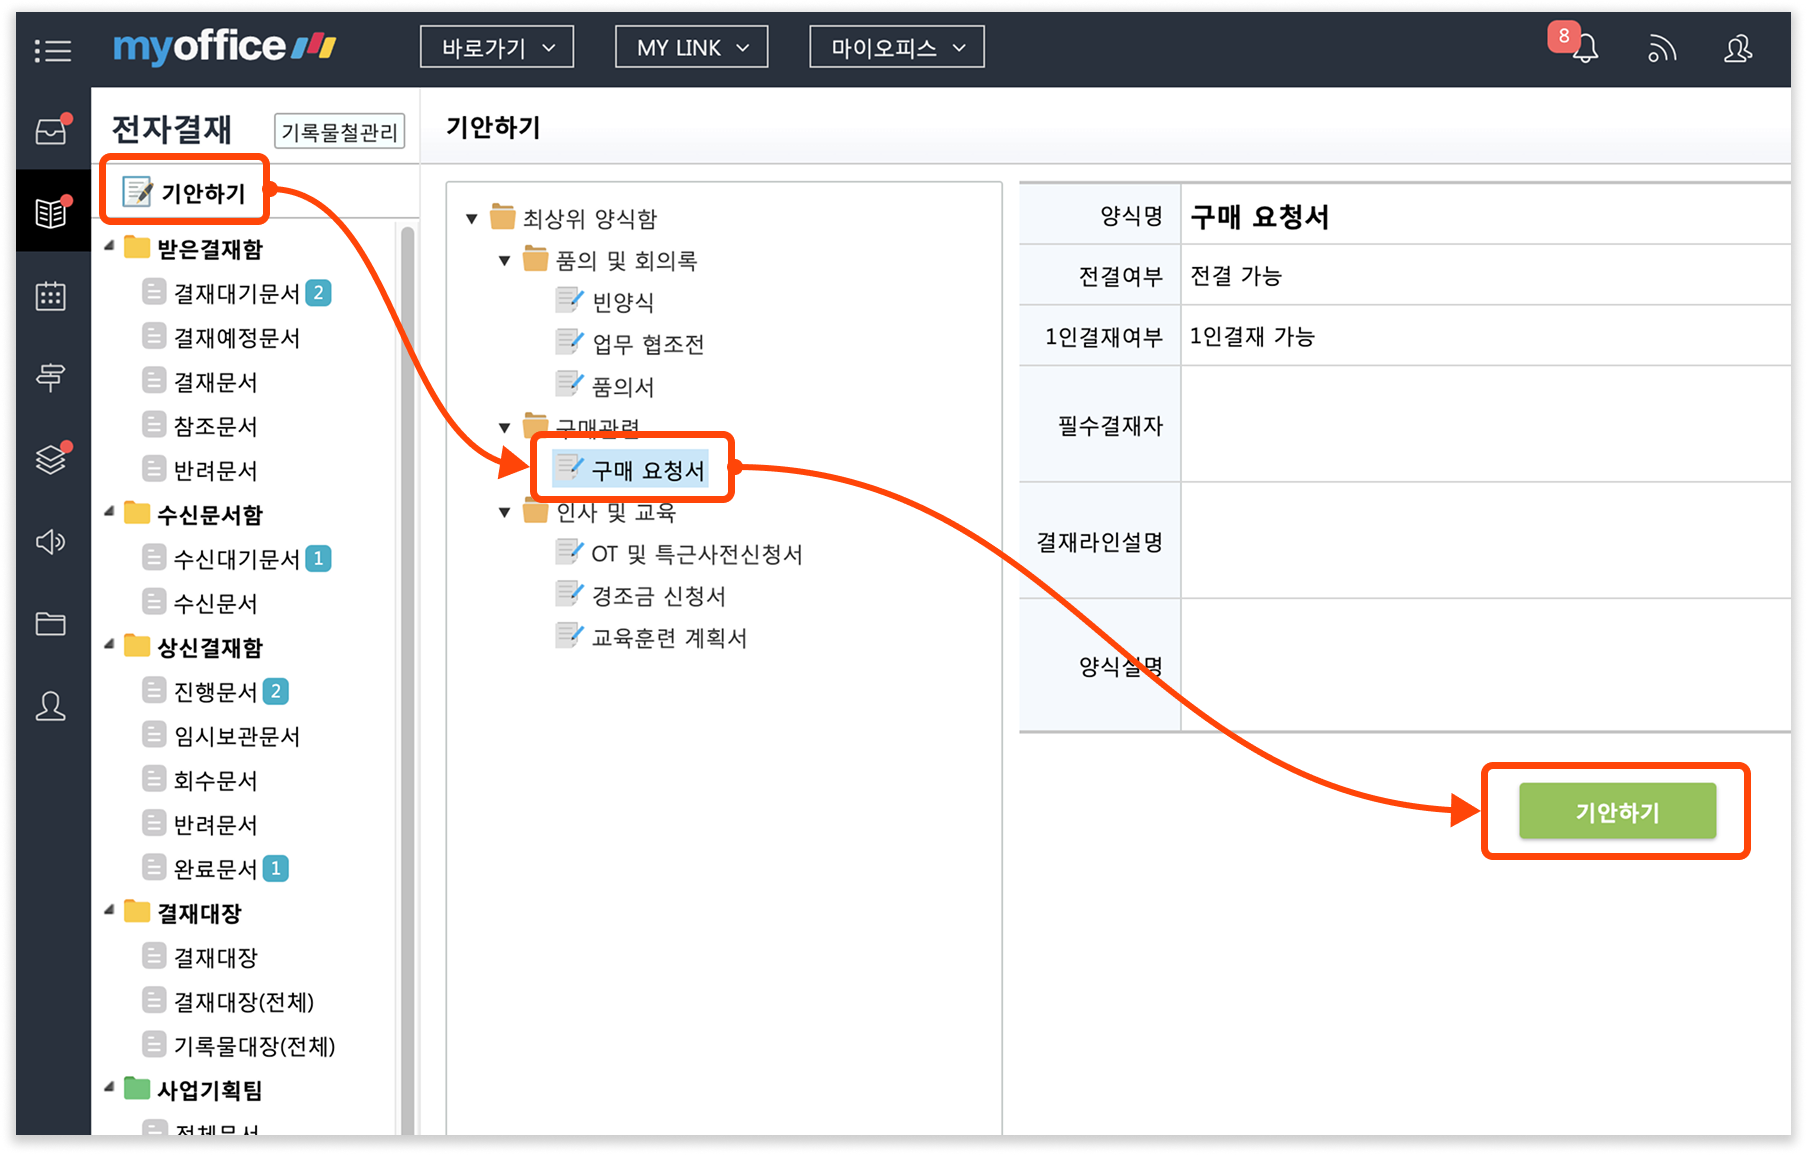The height and width of the screenshot is (1155, 1807).
Task: Collapse the 결재대장 tree arrow
Action: click(109, 910)
